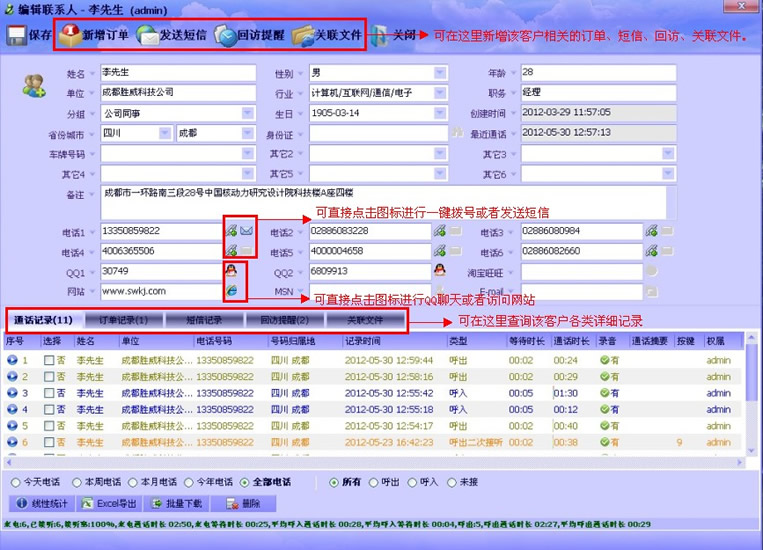Click the 发送短信 toolbar icon
This screenshot has height=550, width=763.
click(x=149, y=36)
